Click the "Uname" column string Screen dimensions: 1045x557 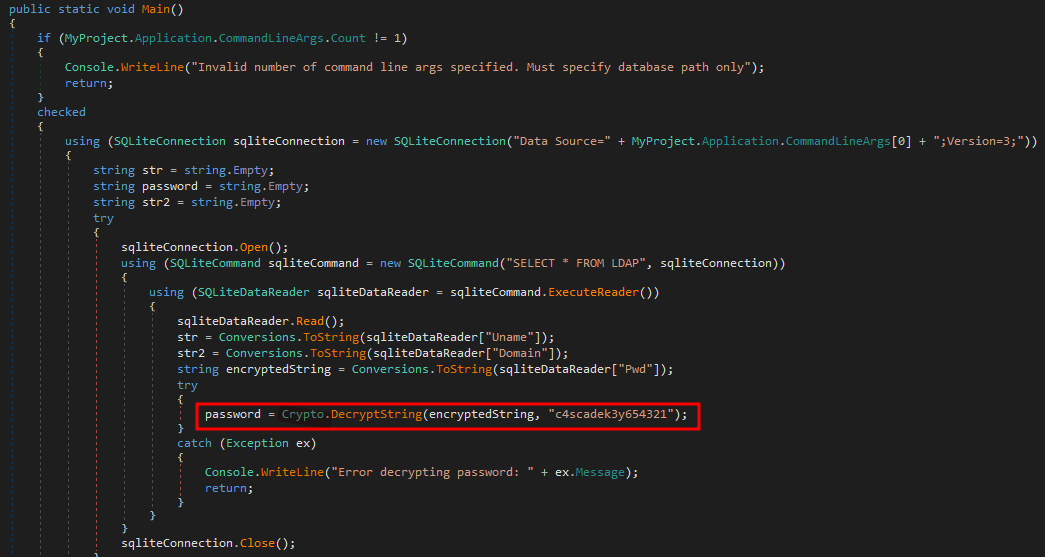tap(518, 337)
